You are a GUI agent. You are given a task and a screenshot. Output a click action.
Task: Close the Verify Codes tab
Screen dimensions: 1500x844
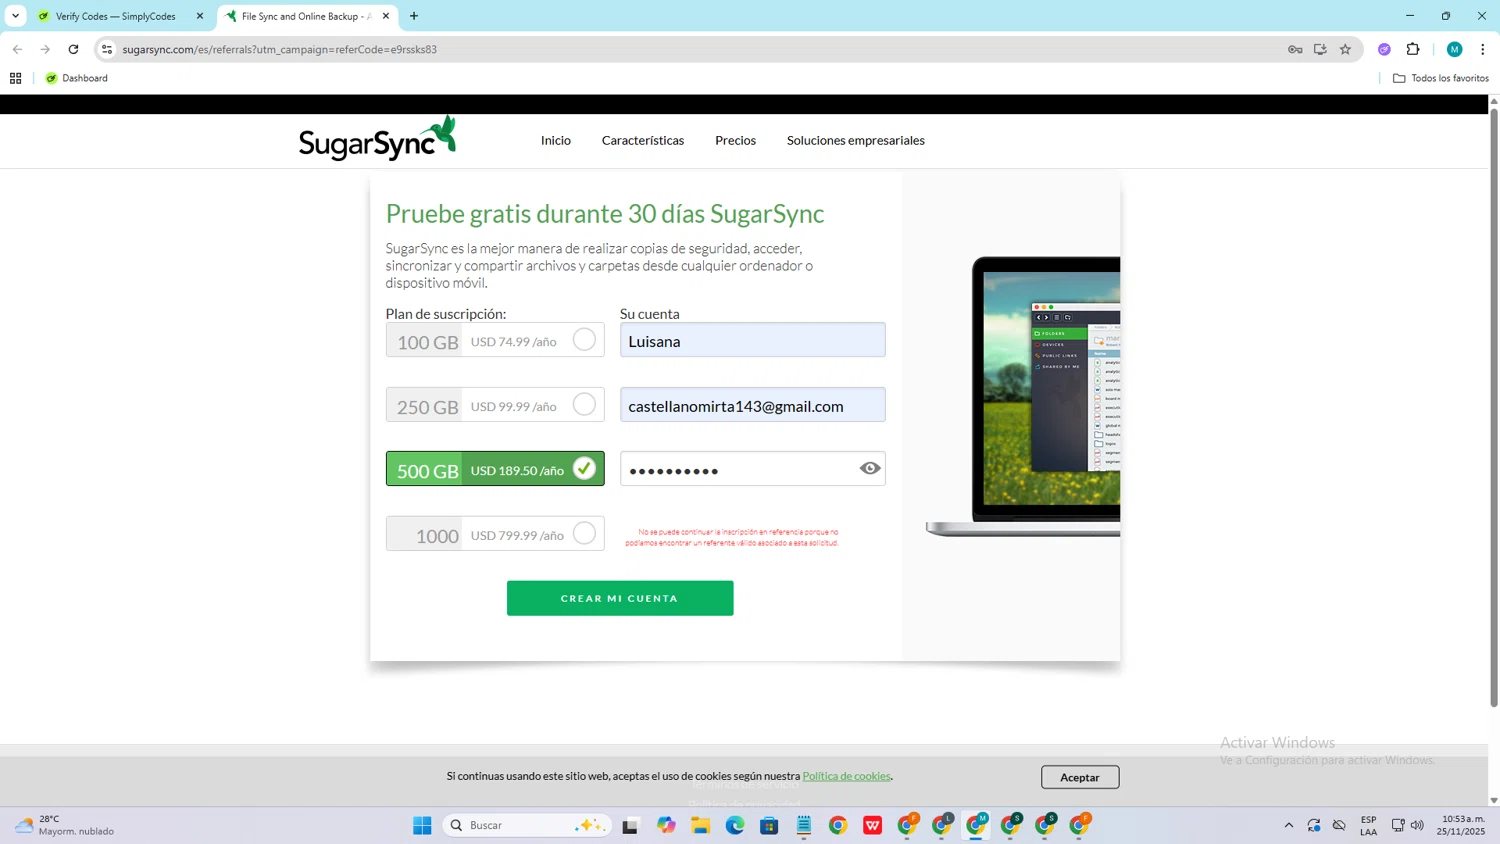tap(199, 16)
